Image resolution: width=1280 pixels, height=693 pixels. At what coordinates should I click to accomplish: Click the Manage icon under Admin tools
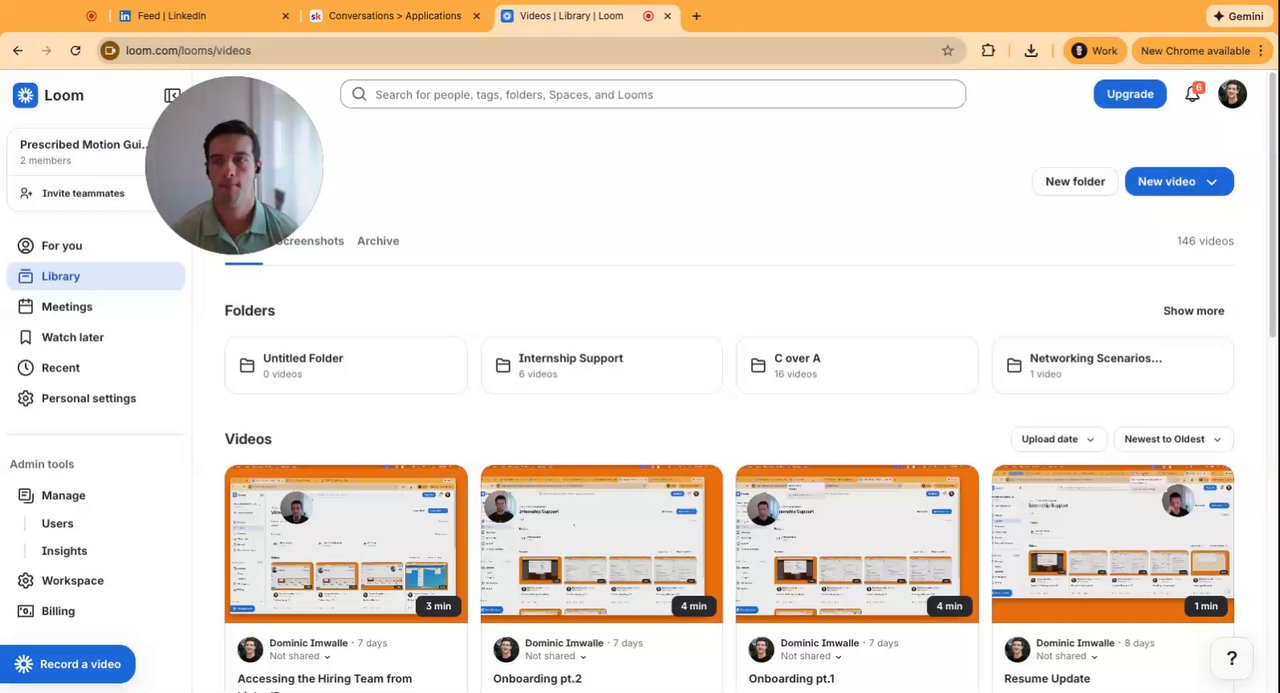(x=26, y=495)
